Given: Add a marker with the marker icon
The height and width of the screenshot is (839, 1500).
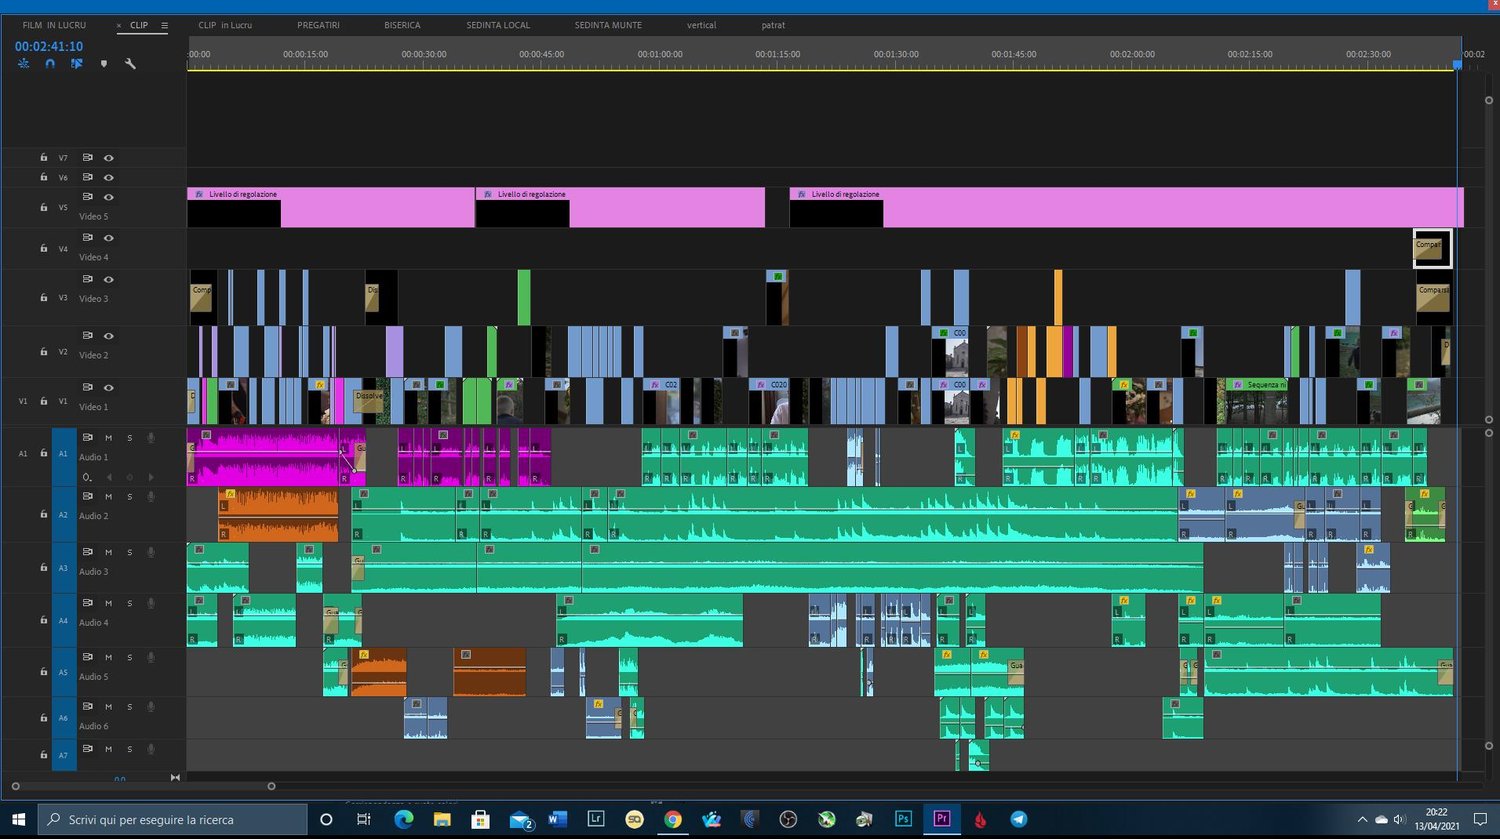Looking at the screenshot, I should (x=103, y=64).
